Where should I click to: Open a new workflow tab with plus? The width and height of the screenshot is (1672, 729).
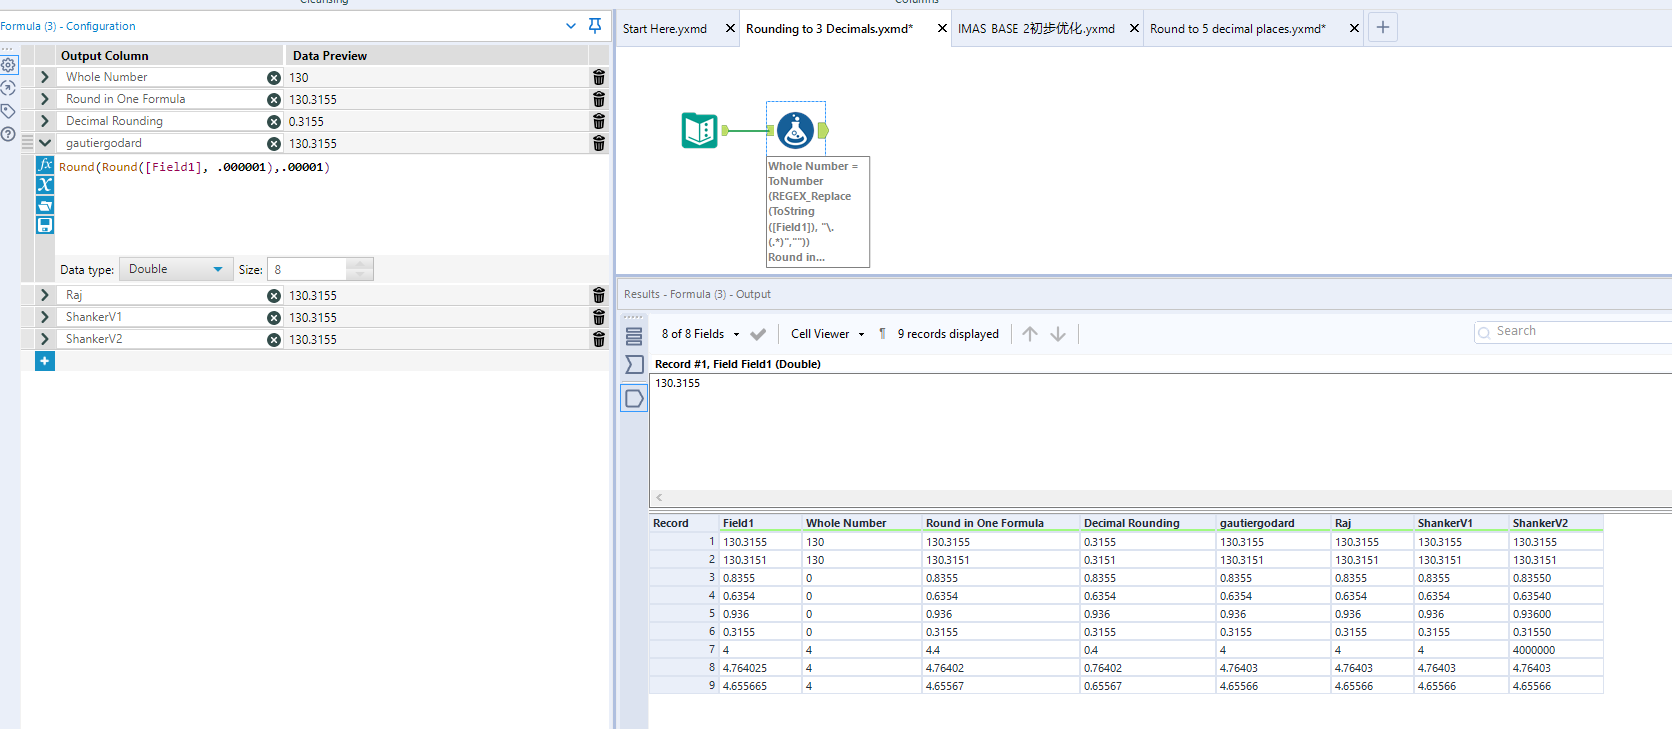[x=1382, y=28]
